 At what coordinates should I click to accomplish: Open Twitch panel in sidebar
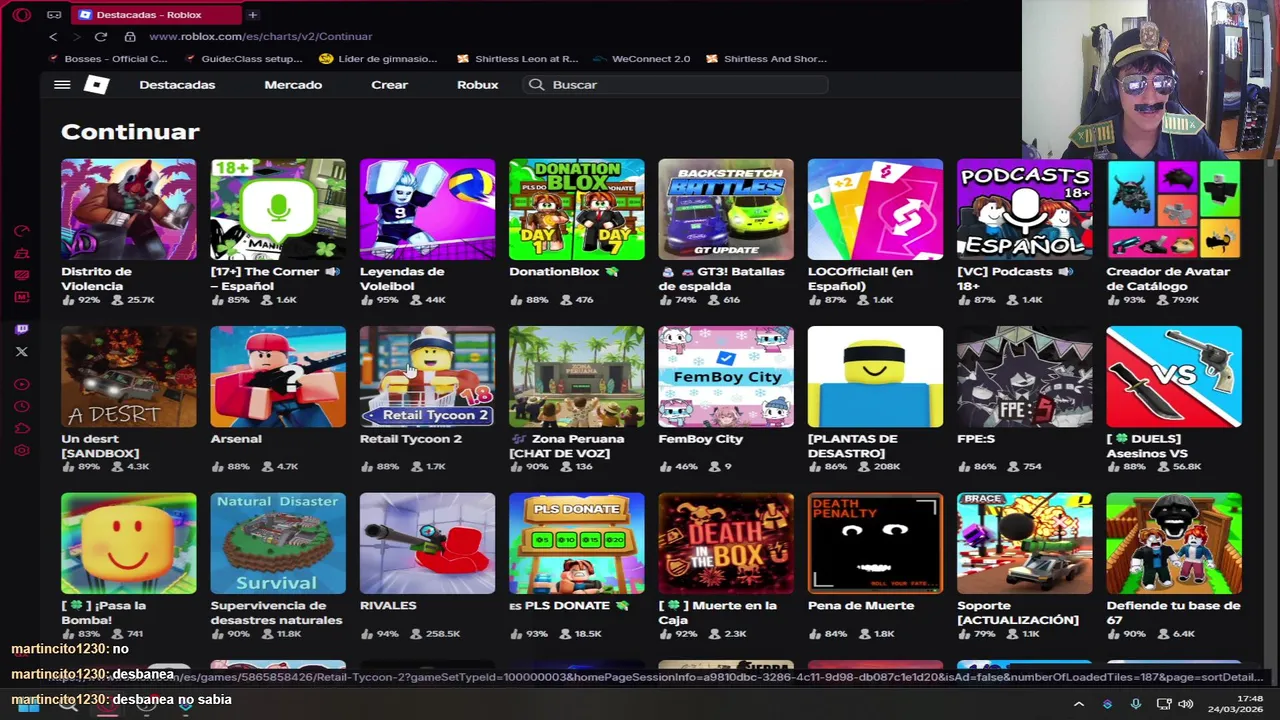[x=22, y=329]
